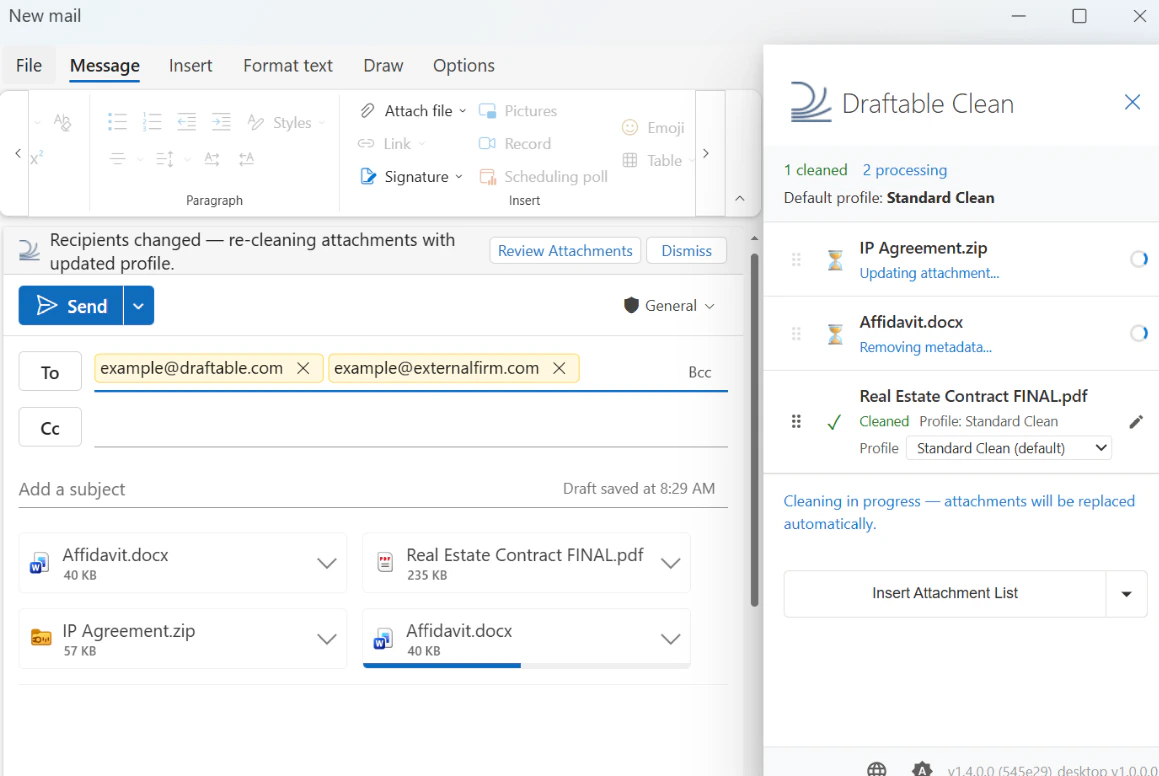Edit Real Estate Contract with pencil icon
This screenshot has height=776, width=1159.
(1136, 422)
